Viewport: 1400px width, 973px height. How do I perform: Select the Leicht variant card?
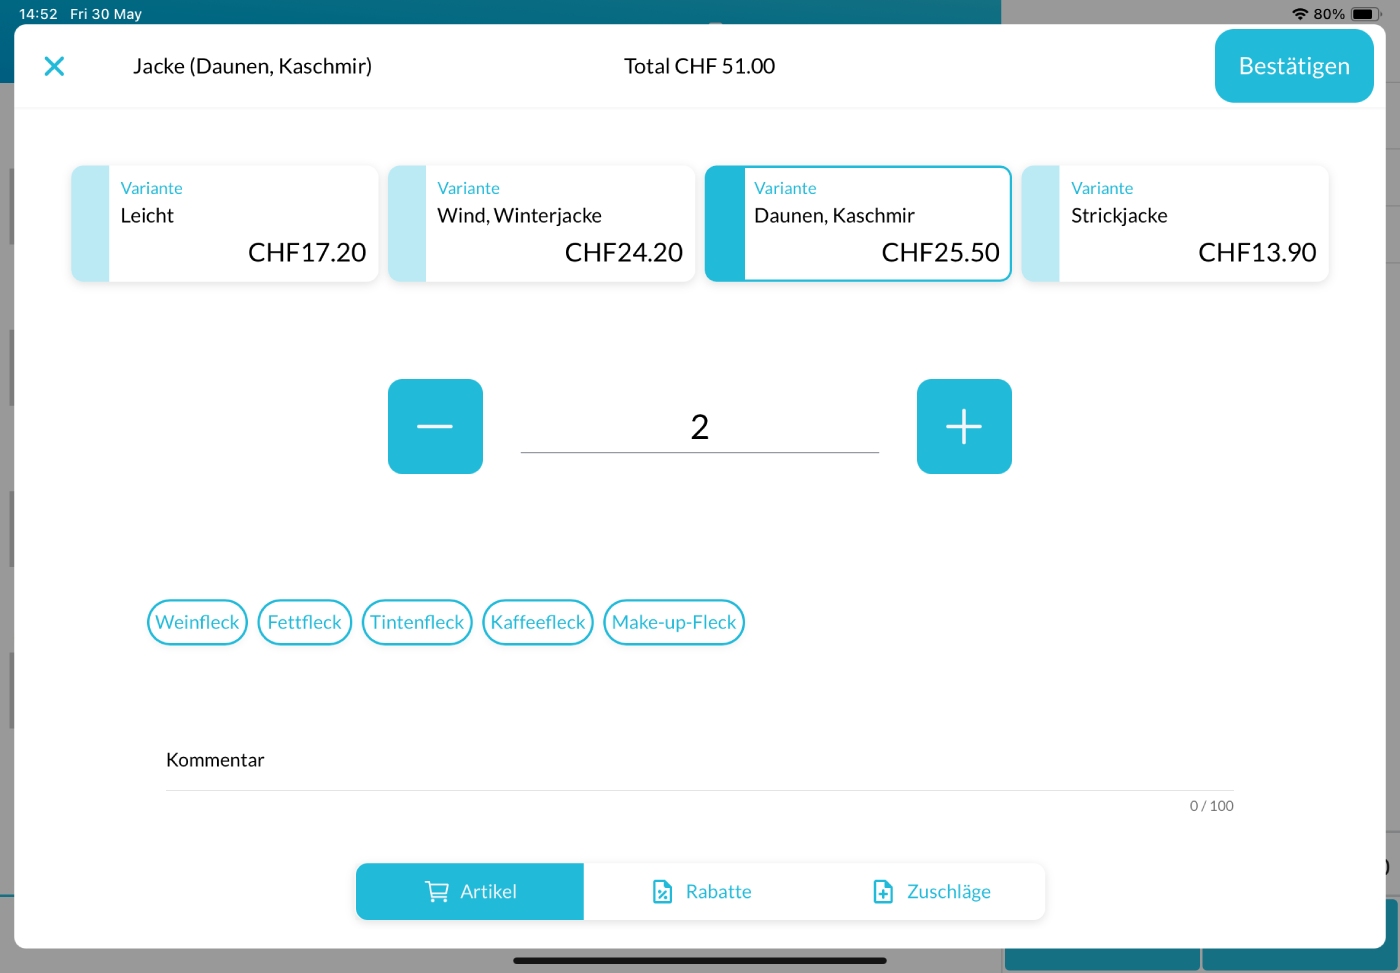225,224
